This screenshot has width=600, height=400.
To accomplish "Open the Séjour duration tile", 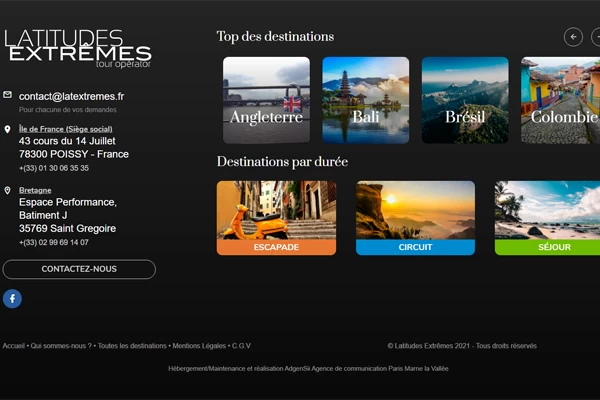I will tap(548, 218).
